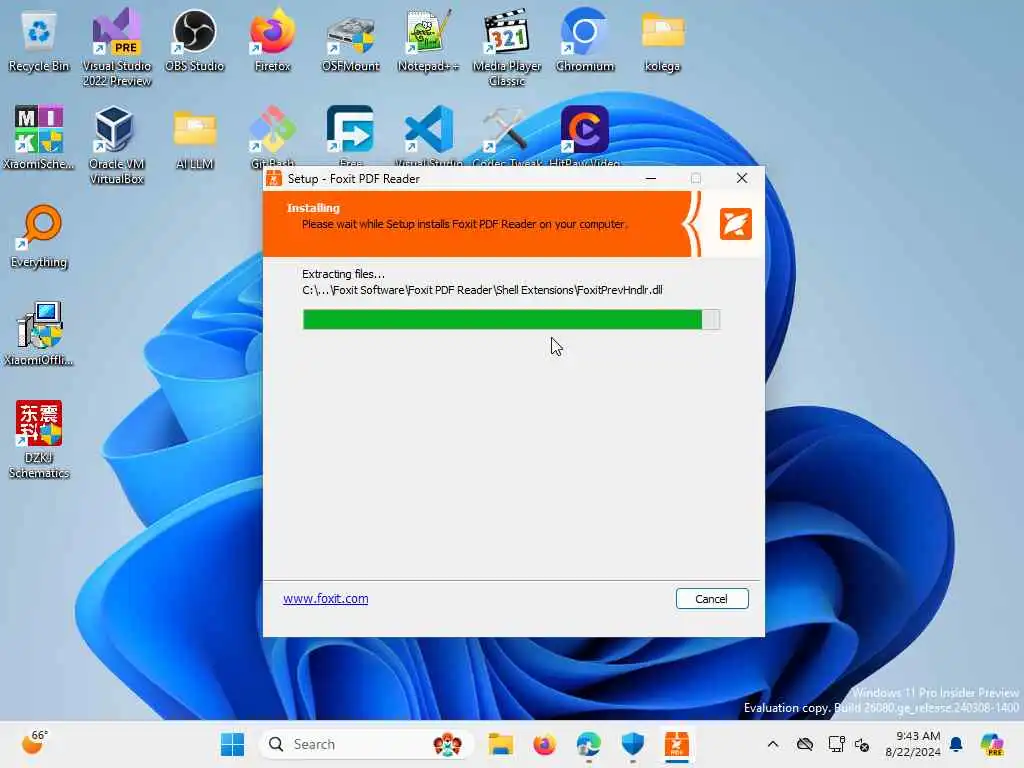Open the www.foxit.com link
Viewport: 1024px width, 768px height.
(x=325, y=598)
